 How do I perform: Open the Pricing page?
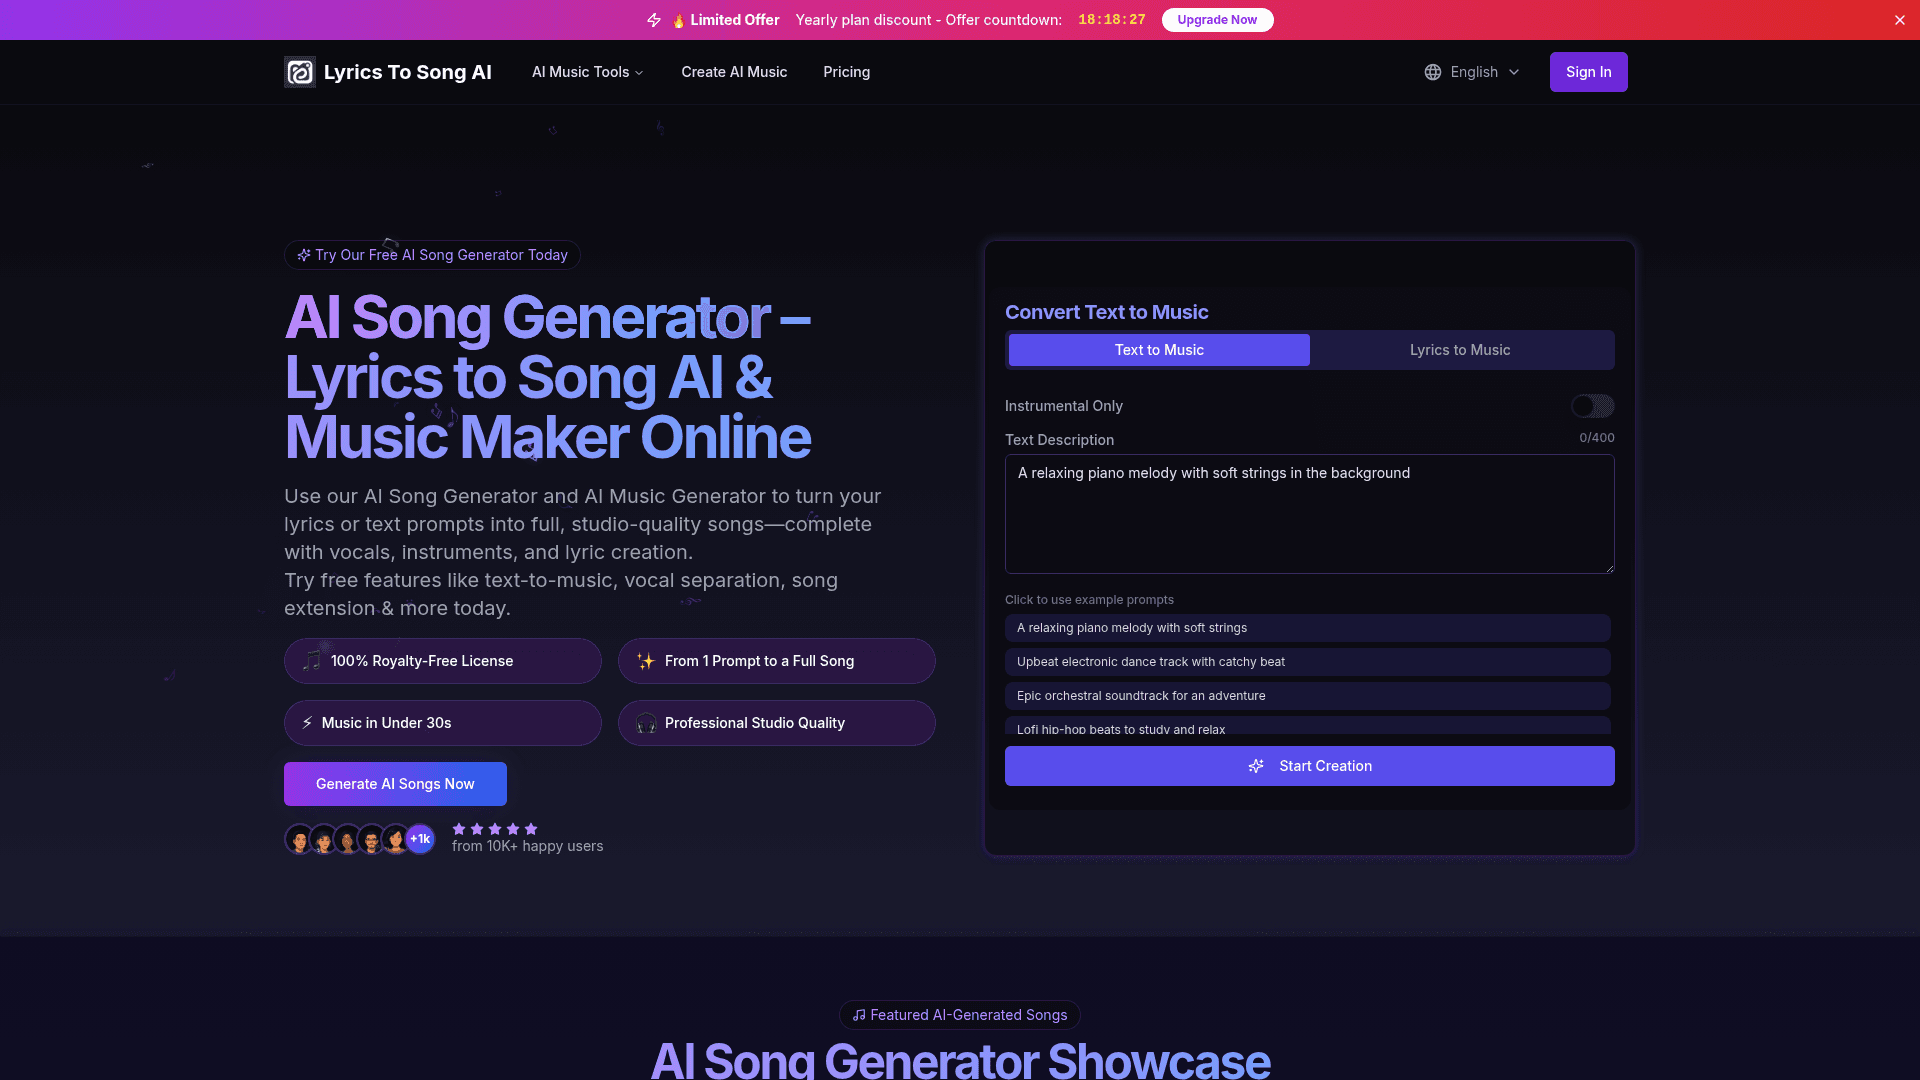click(x=846, y=72)
